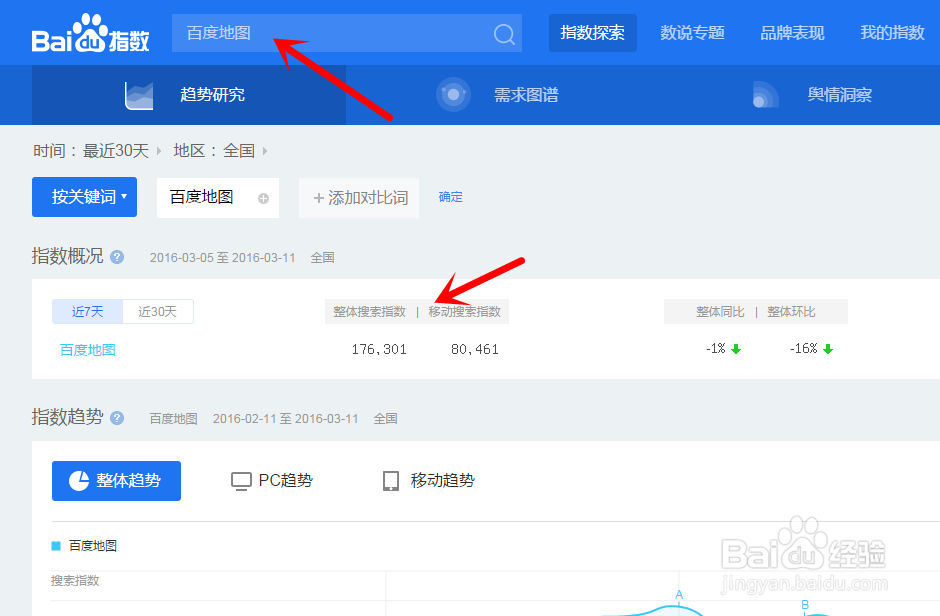Select the PC趋势 monitor icon

click(241, 481)
